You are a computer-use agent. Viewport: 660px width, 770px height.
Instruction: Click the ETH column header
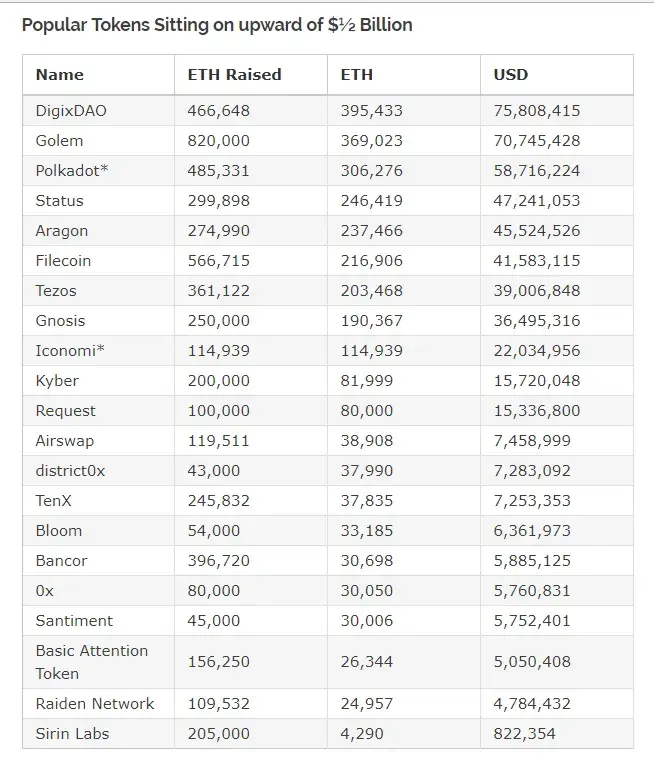click(x=357, y=75)
